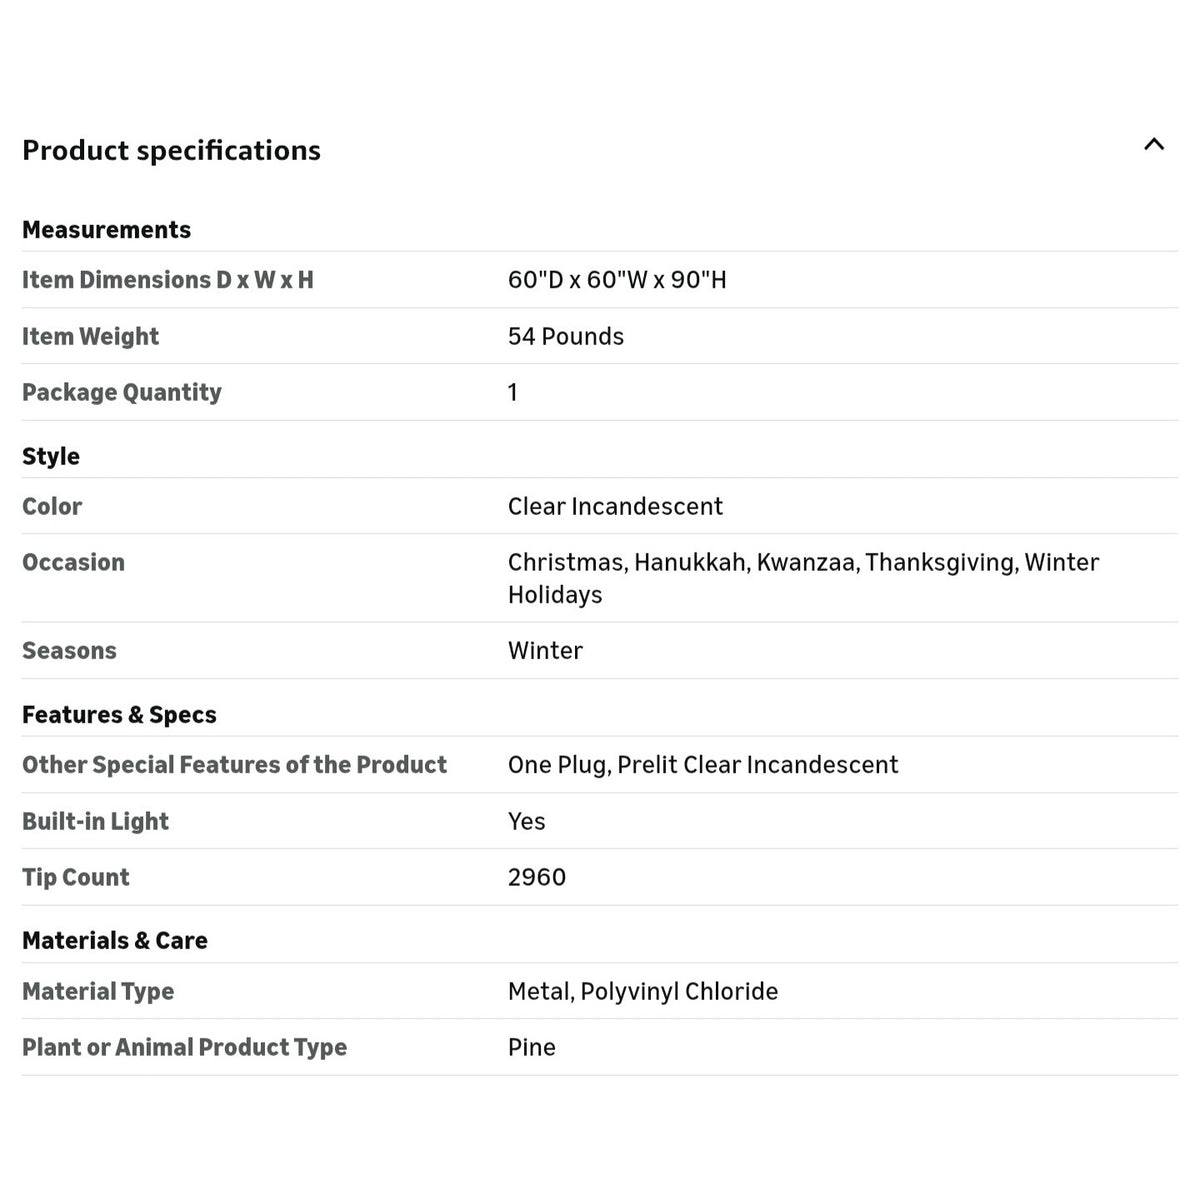1200x1200 pixels.
Task: Select the 54 Pounds value
Action: [566, 336]
